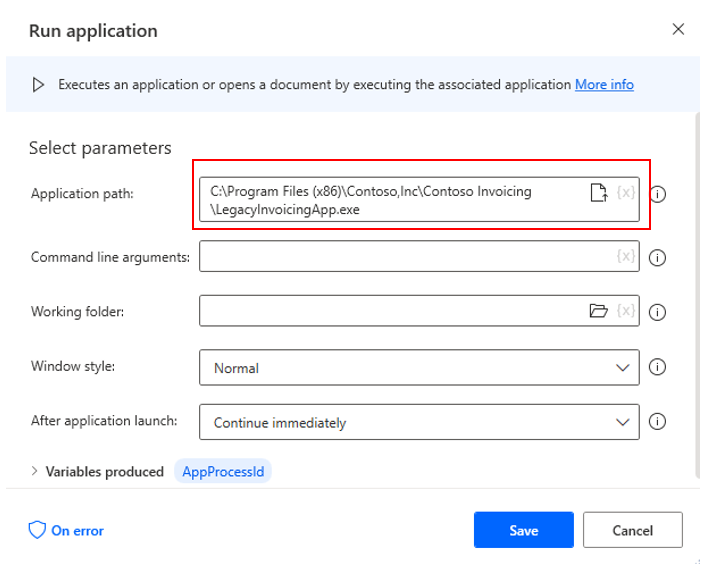Show info for After application launch
The image size is (706, 564).
(x=657, y=422)
